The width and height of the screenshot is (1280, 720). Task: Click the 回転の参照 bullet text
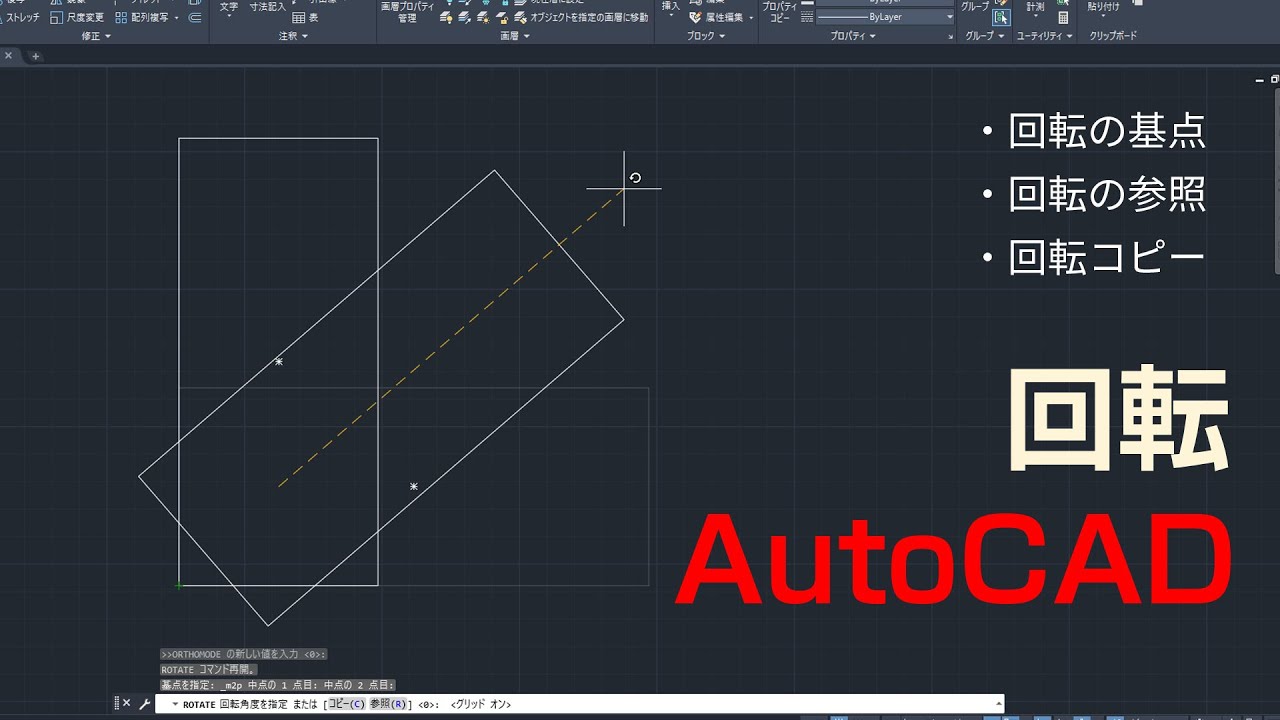1107,195
